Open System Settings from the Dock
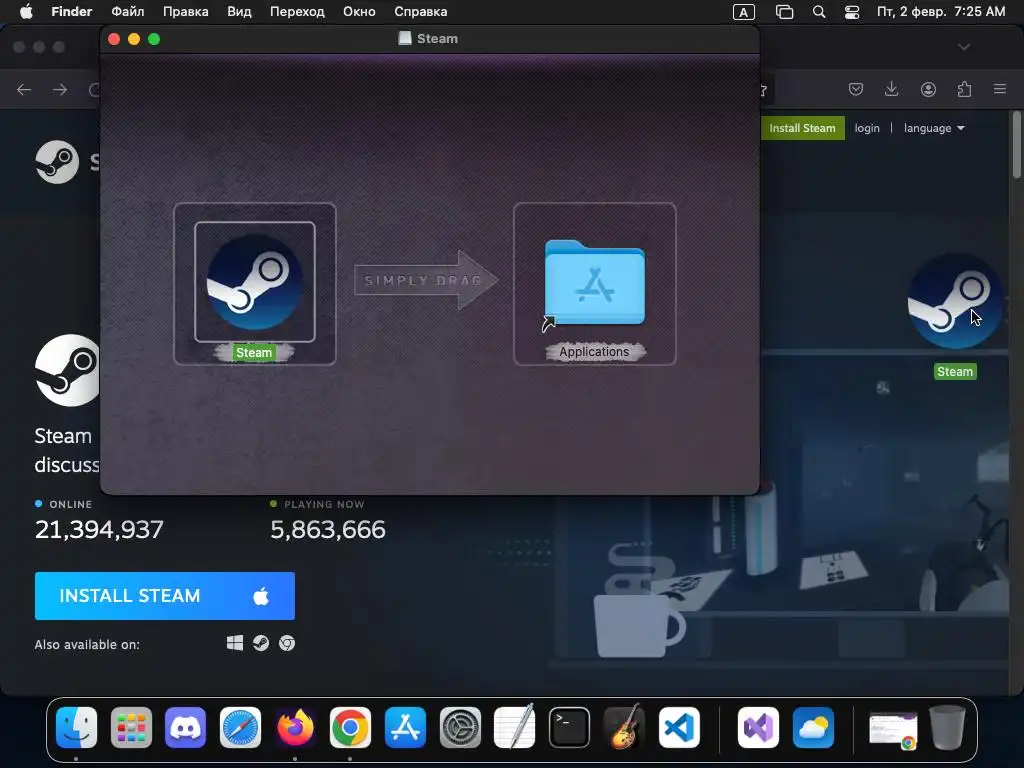1024x768 pixels. click(x=460, y=727)
